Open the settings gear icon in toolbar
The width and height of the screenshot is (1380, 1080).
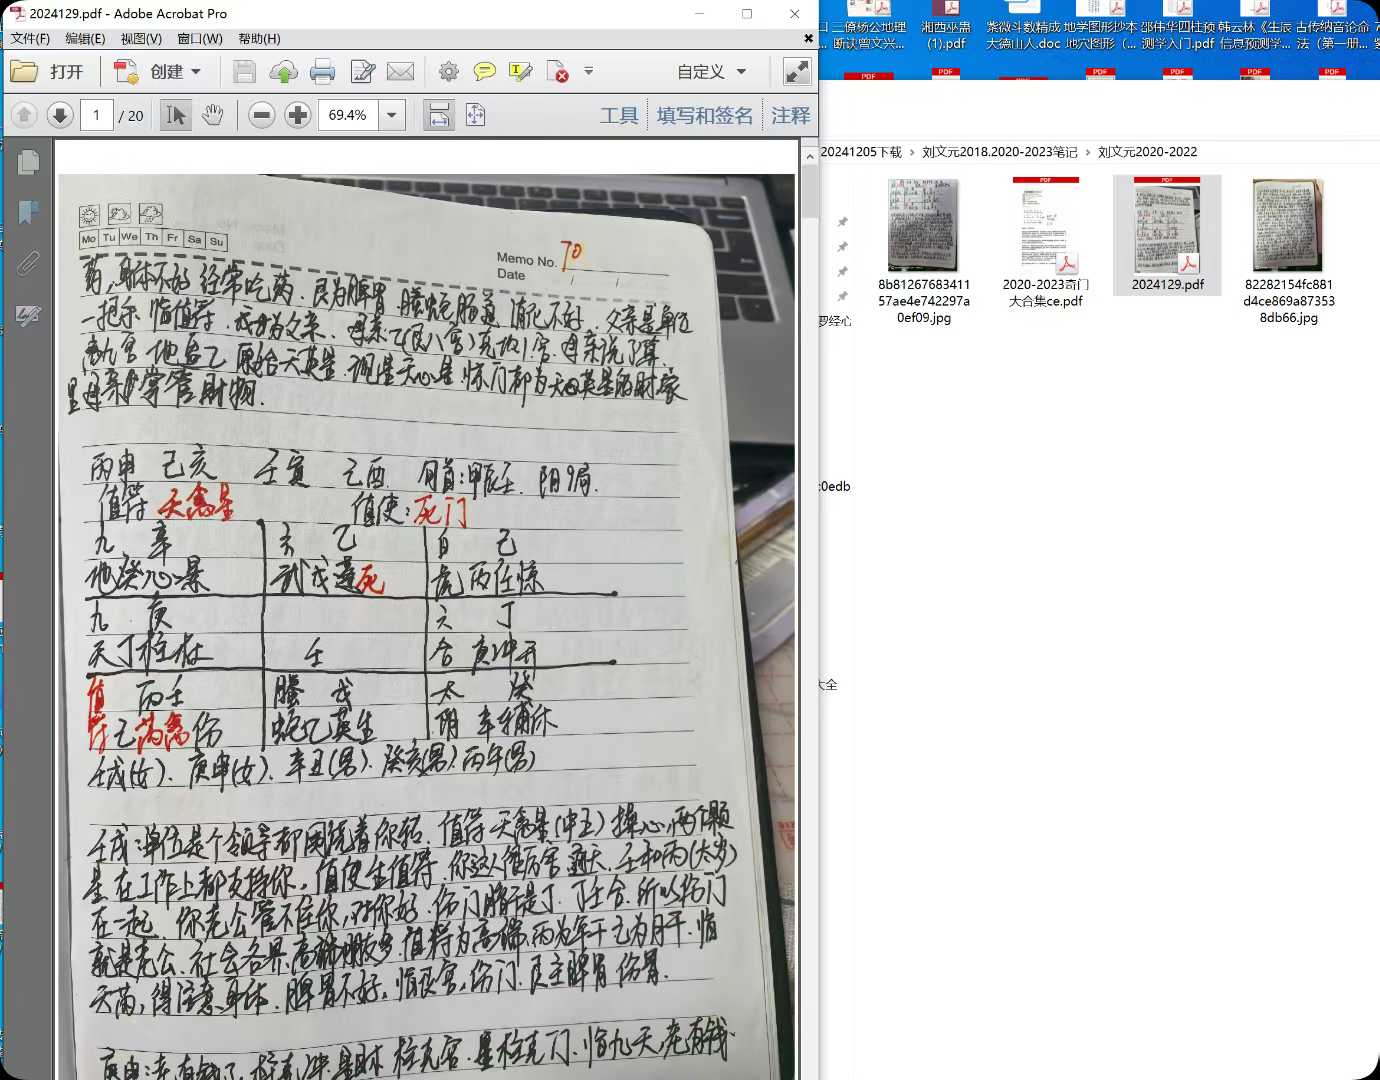click(449, 71)
